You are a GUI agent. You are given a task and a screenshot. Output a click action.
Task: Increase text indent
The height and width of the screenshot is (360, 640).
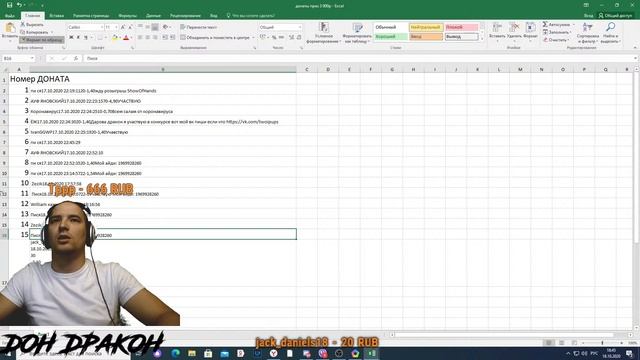point(173,37)
